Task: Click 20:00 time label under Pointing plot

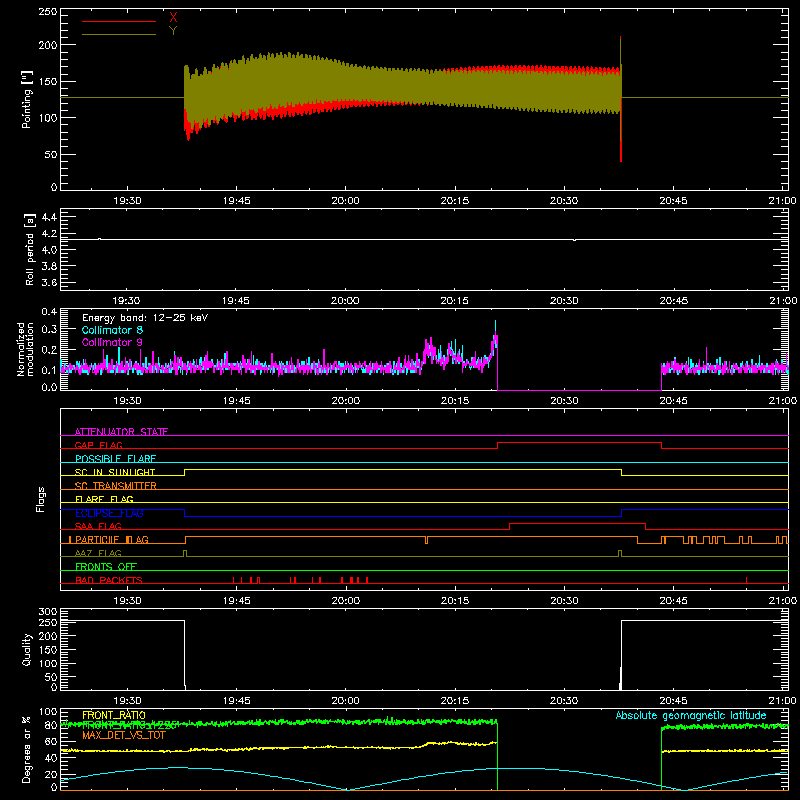Action: 345,201
